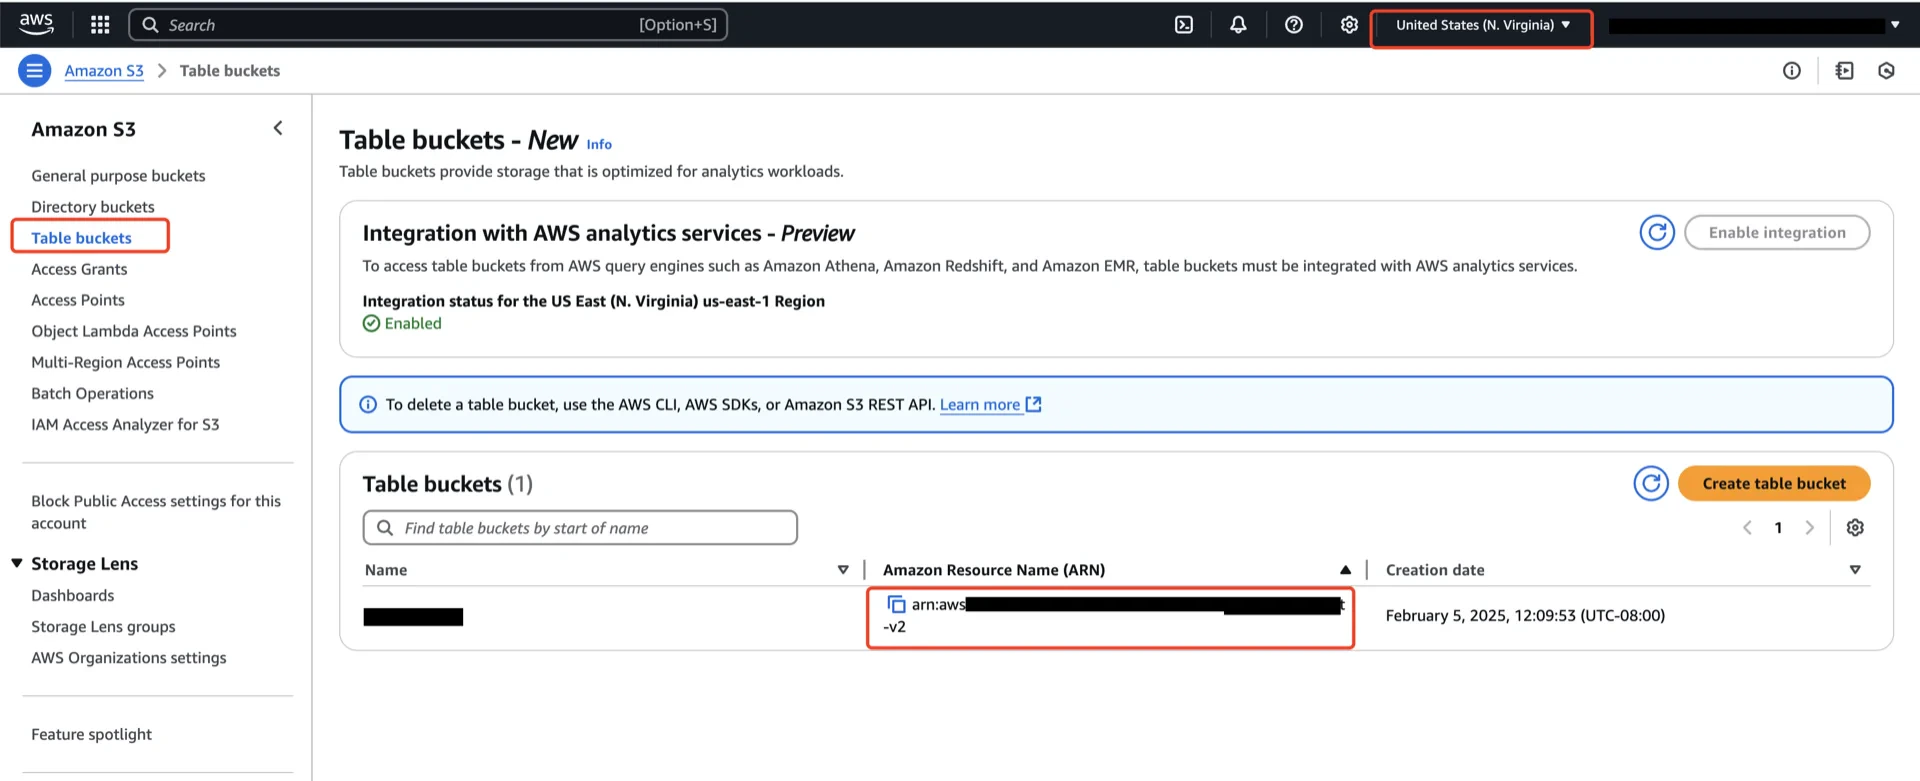Click the AWS logo home icon
This screenshot has width=1920, height=781.
point(36,23)
